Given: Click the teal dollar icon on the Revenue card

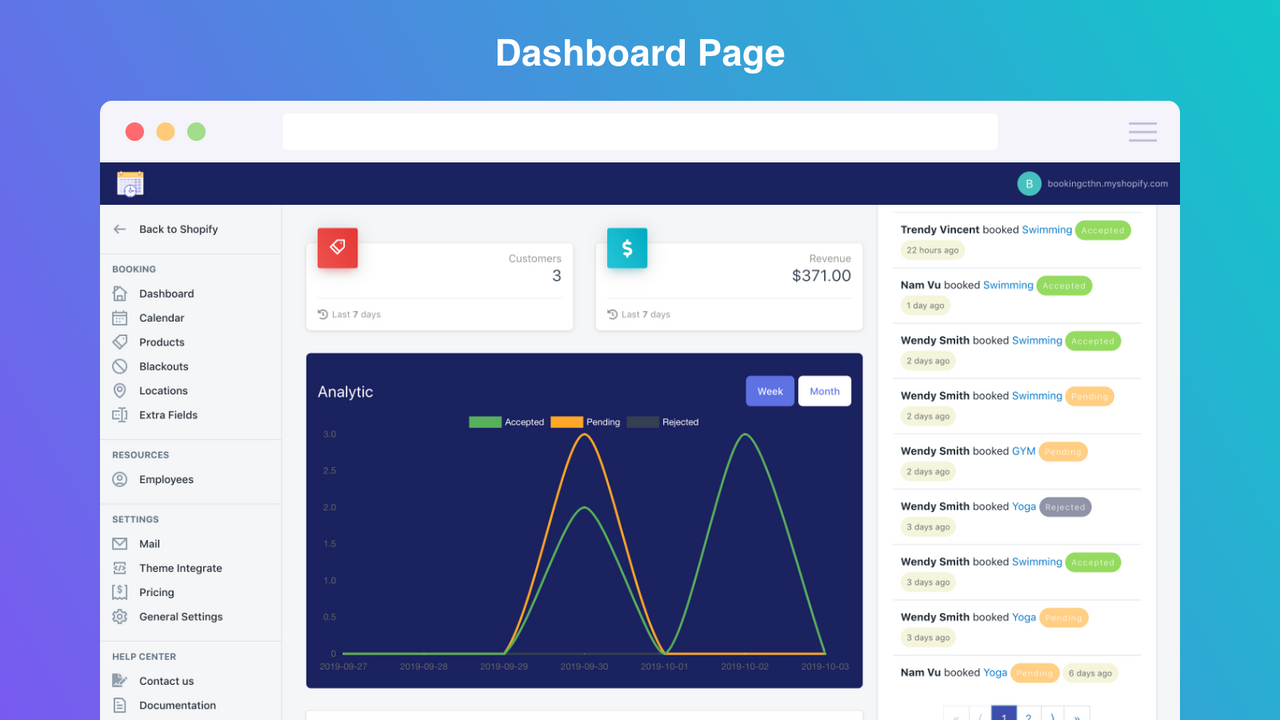Looking at the screenshot, I should pyautogui.click(x=627, y=247).
